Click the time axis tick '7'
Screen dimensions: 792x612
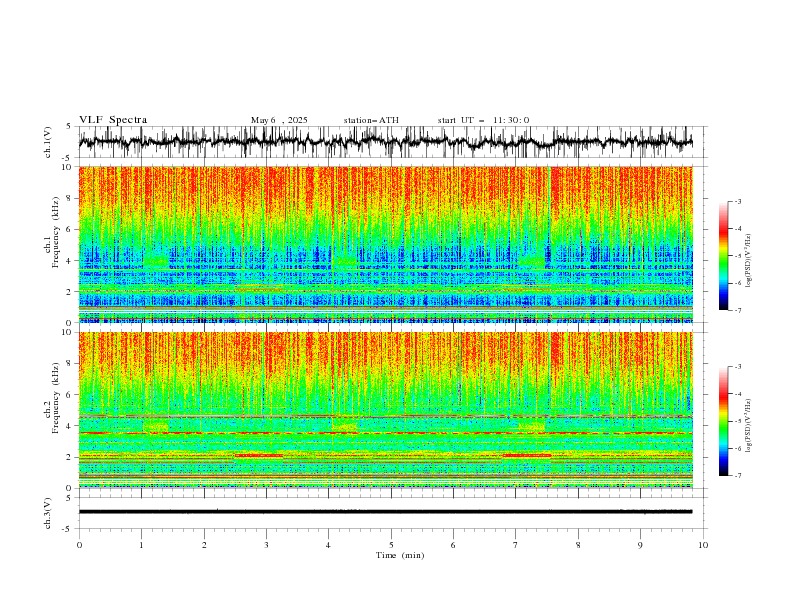click(x=516, y=545)
